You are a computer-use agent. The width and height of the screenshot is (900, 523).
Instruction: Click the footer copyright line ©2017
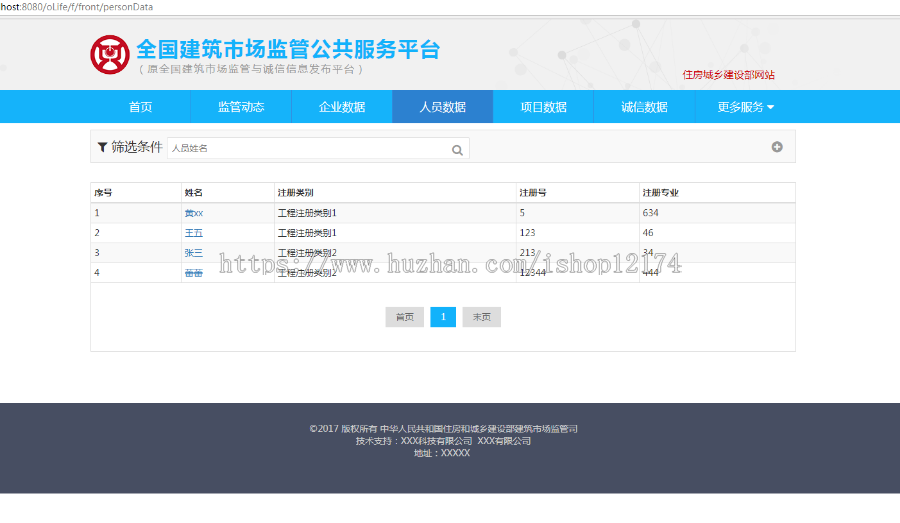click(x=443, y=429)
